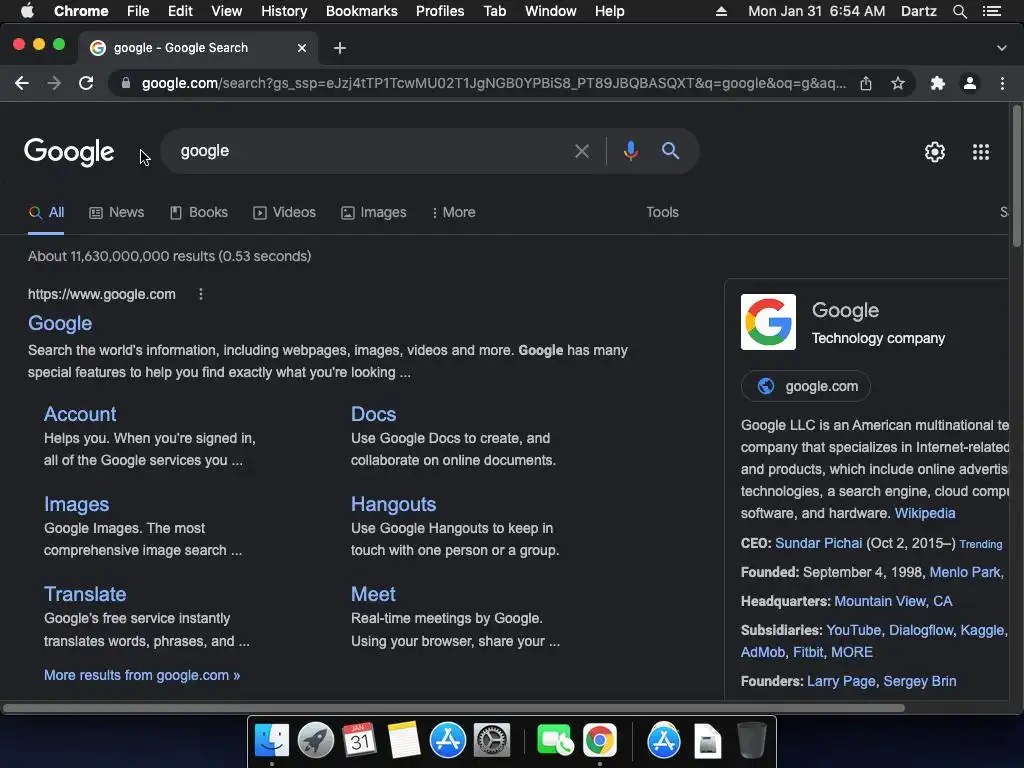The image size is (1024, 768).
Task: Clear the search box text
Action: pos(581,152)
